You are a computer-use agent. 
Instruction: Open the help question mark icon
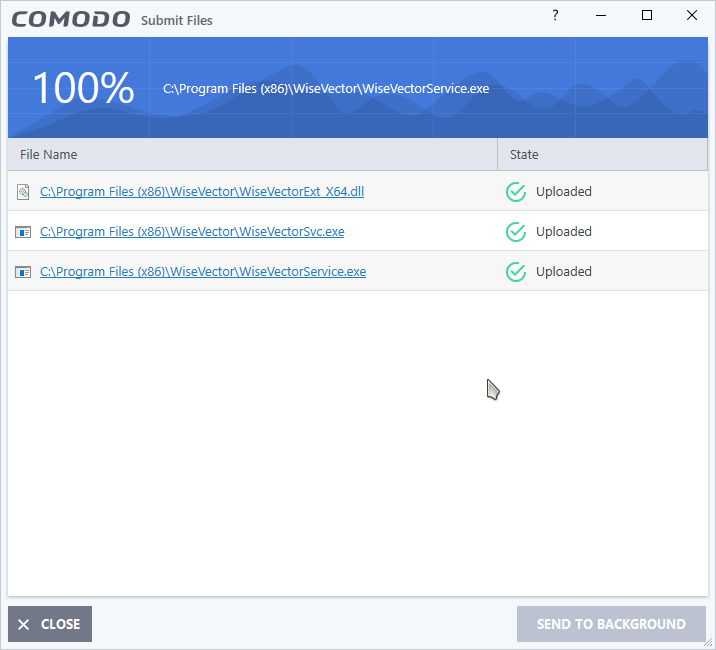[x=555, y=16]
